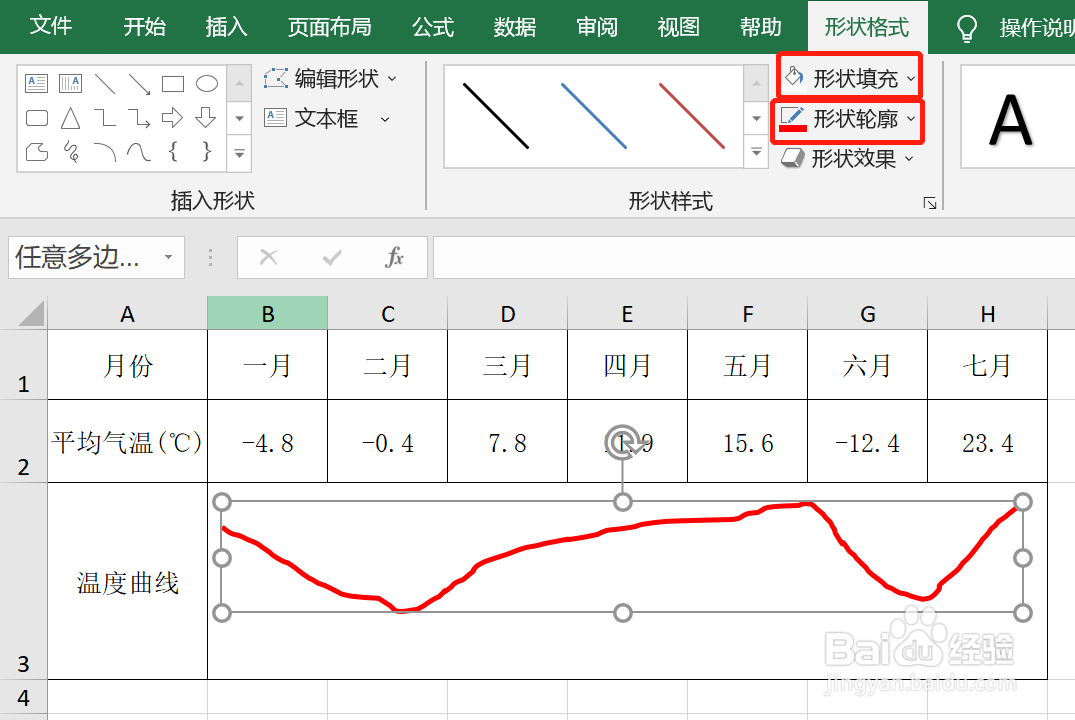Open the Text Box dropdown
1075x720 pixels.
tap(327, 119)
